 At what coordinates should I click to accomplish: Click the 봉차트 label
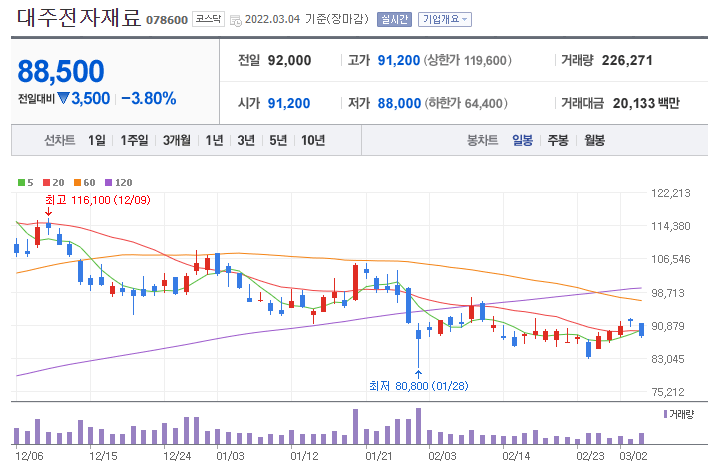pos(482,140)
